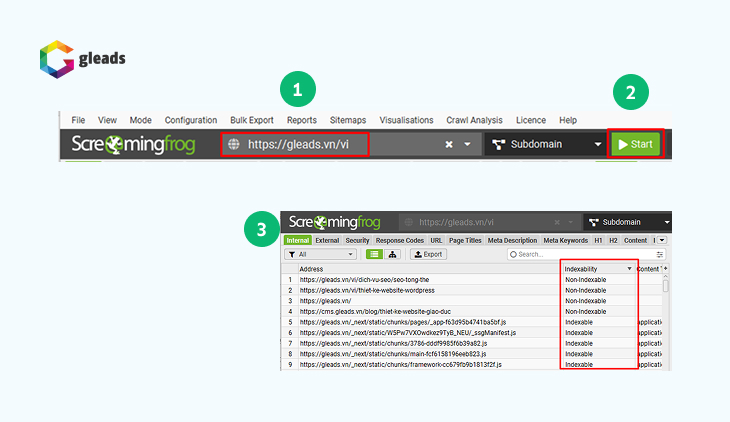Screen dimensions: 730x422
Task: Click the globe icon in lower greyed URL bar
Action: [x=409, y=222]
